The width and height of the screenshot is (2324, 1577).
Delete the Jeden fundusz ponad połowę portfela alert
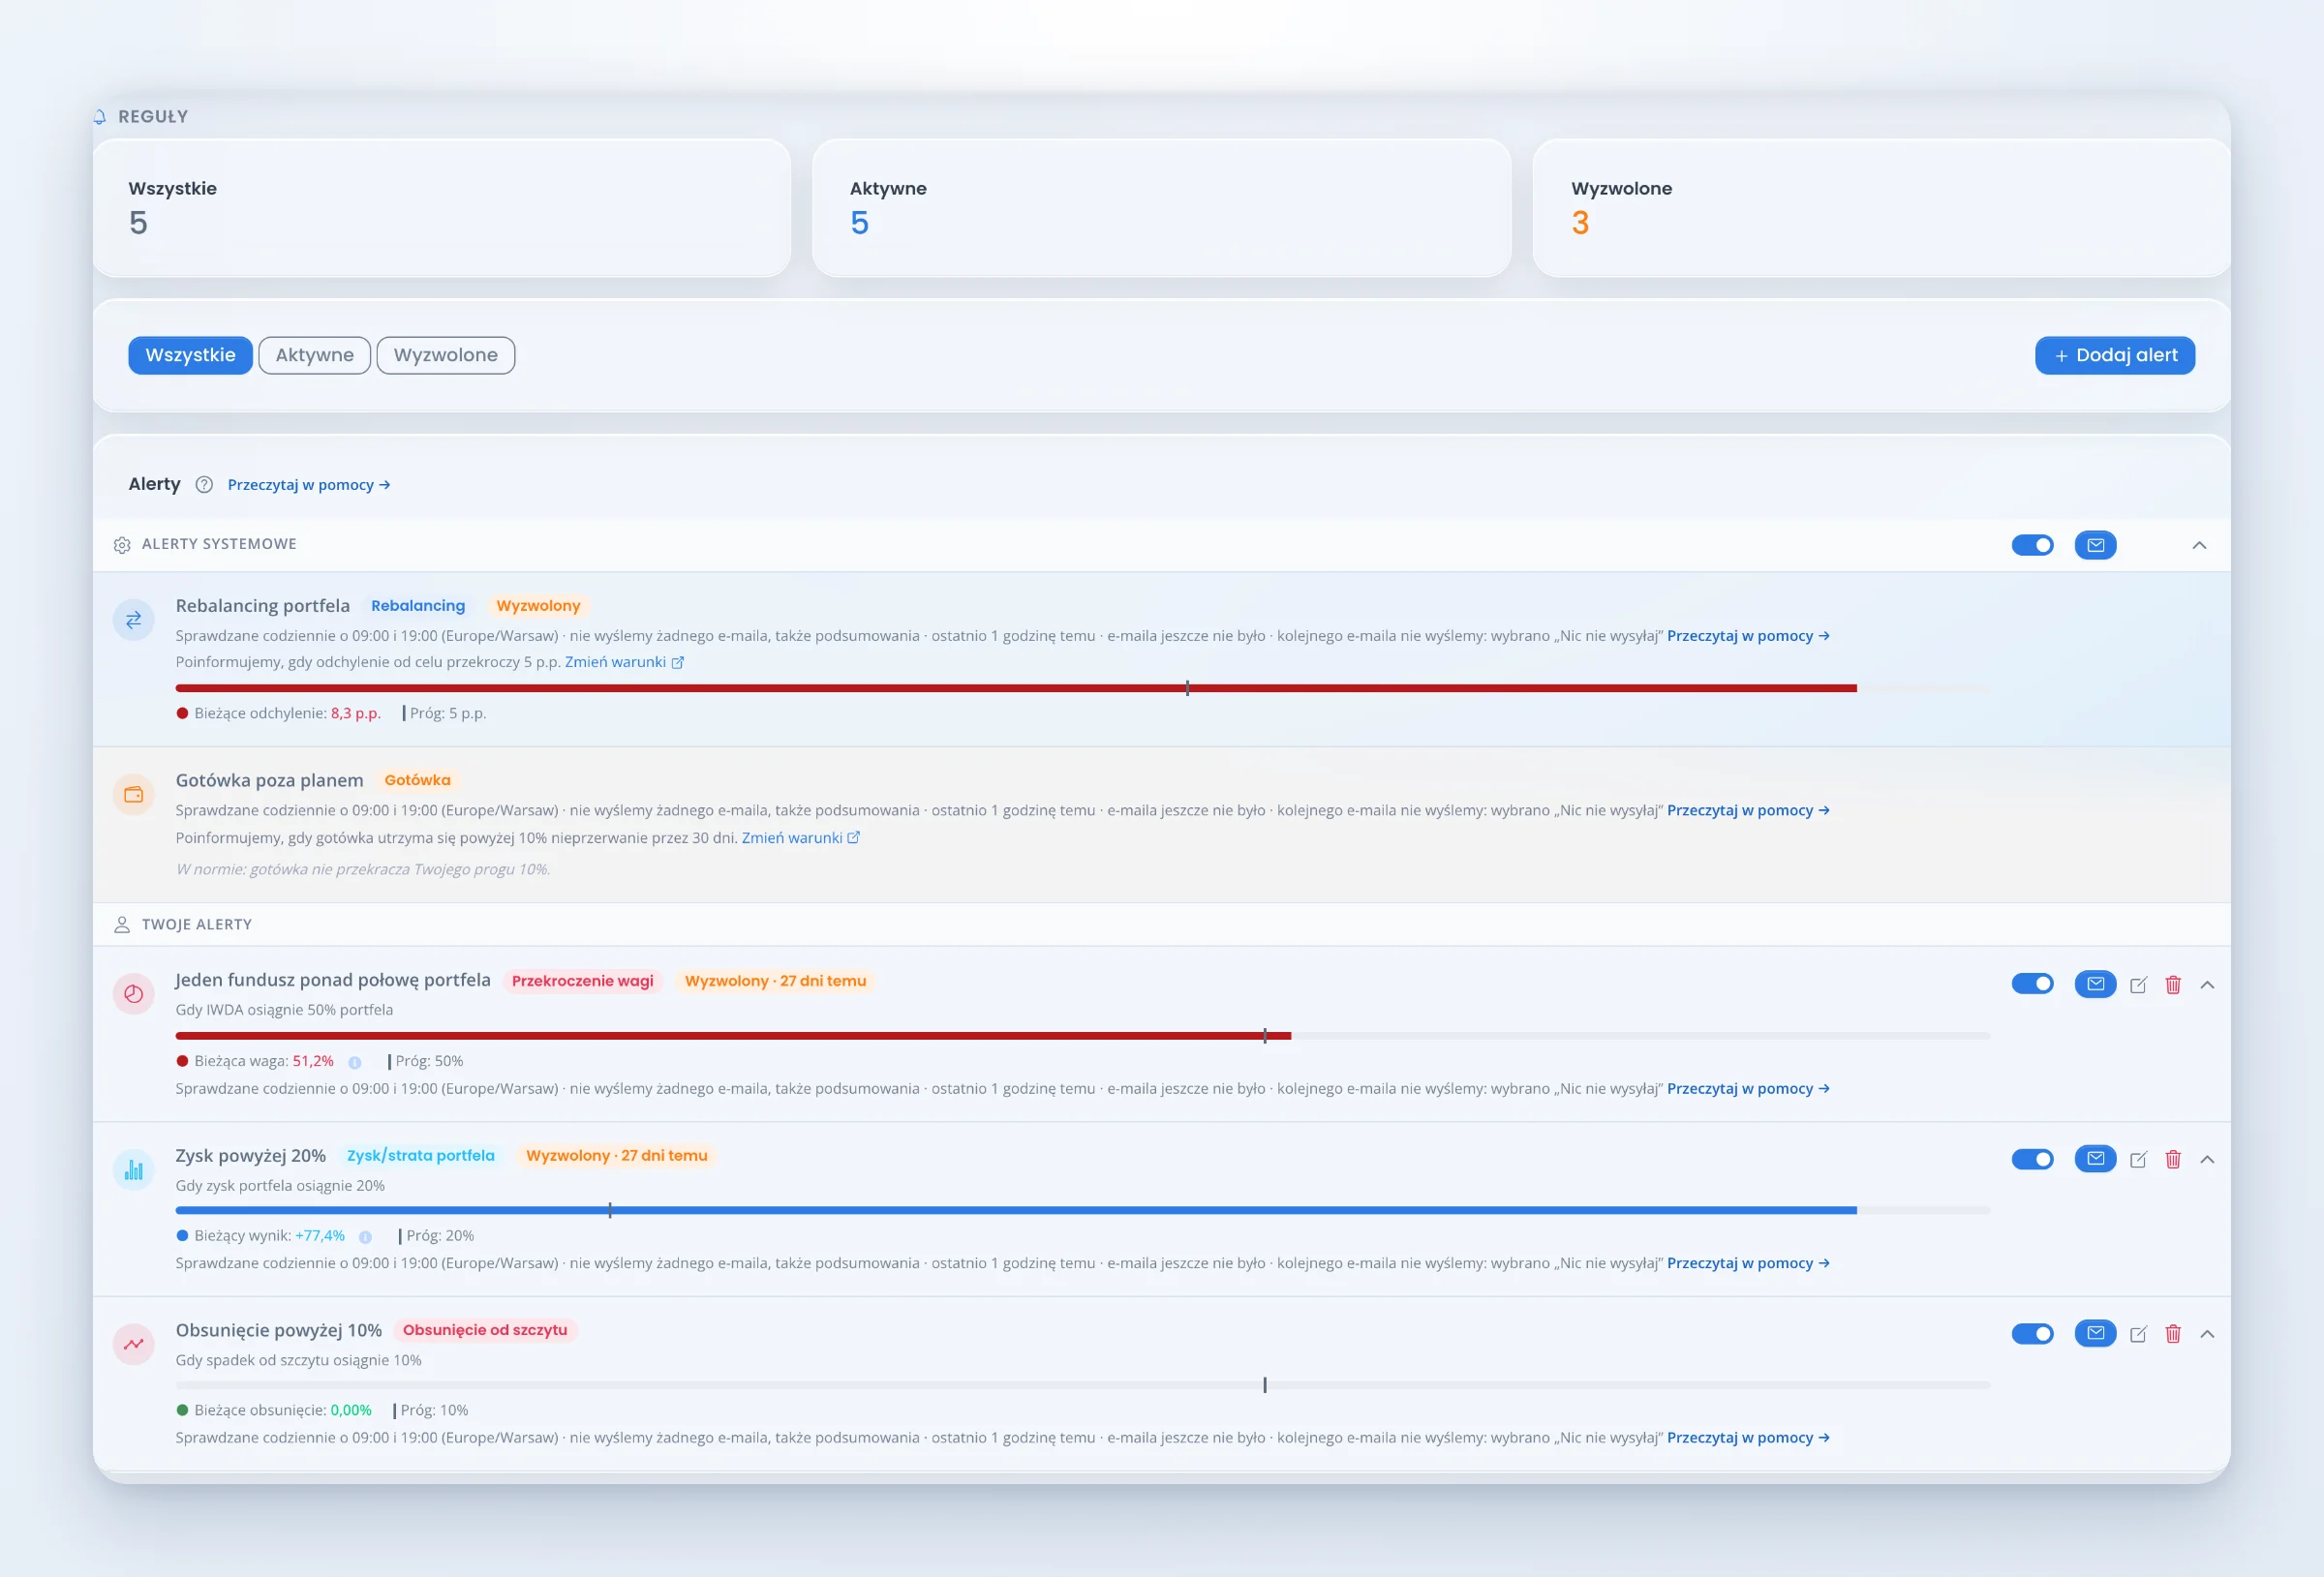point(2172,985)
